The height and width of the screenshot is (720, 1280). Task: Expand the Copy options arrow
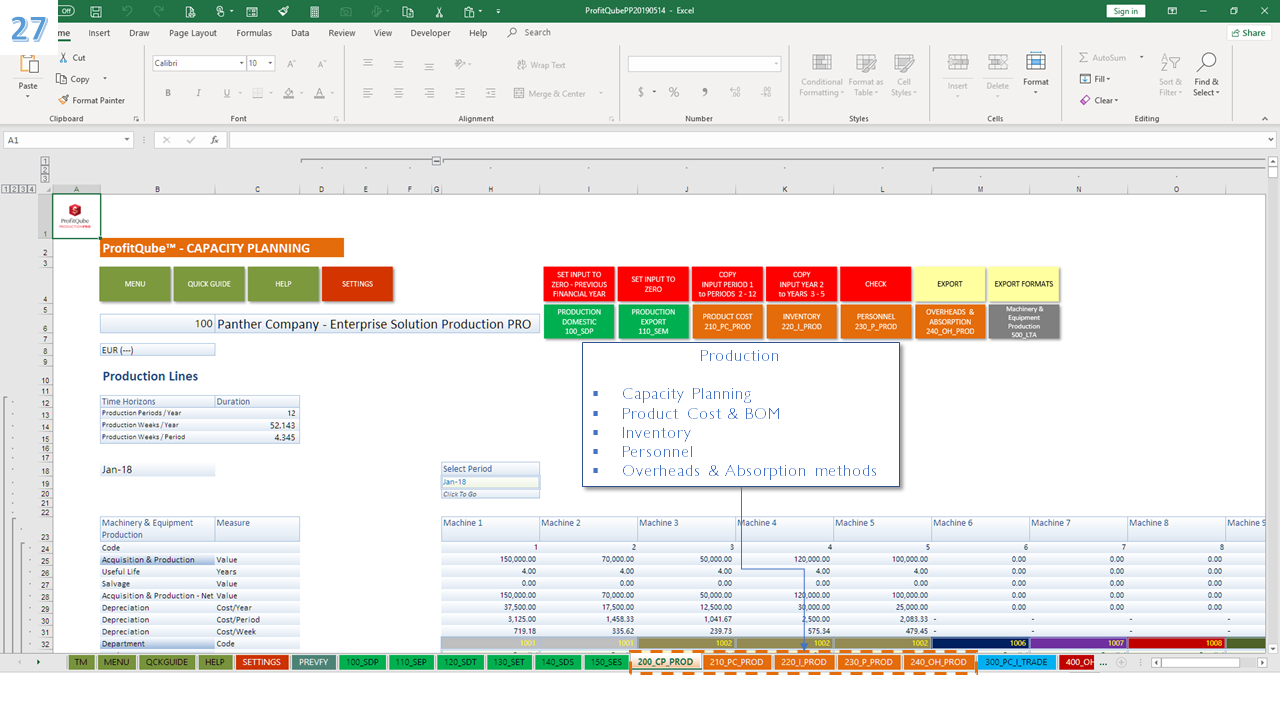click(105, 79)
